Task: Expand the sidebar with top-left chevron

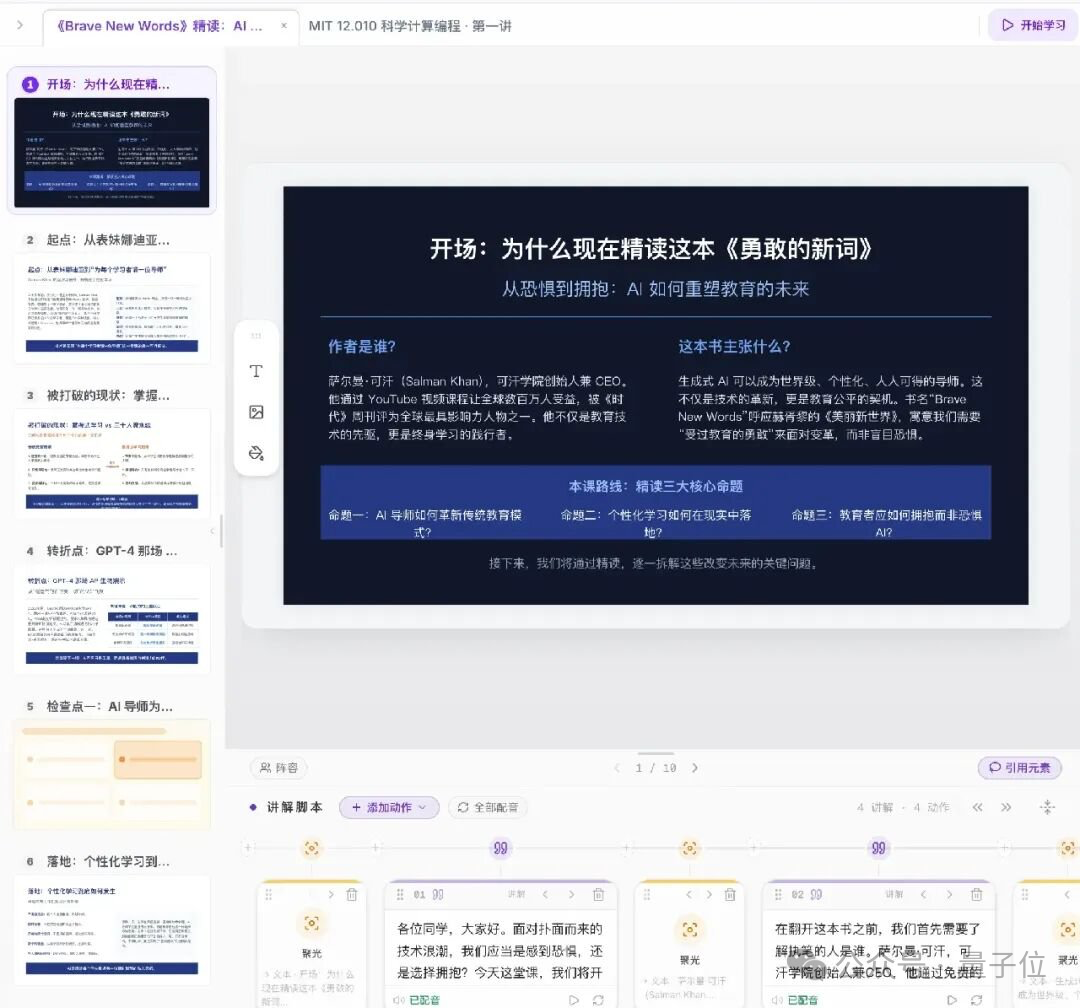Action: coord(20,25)
